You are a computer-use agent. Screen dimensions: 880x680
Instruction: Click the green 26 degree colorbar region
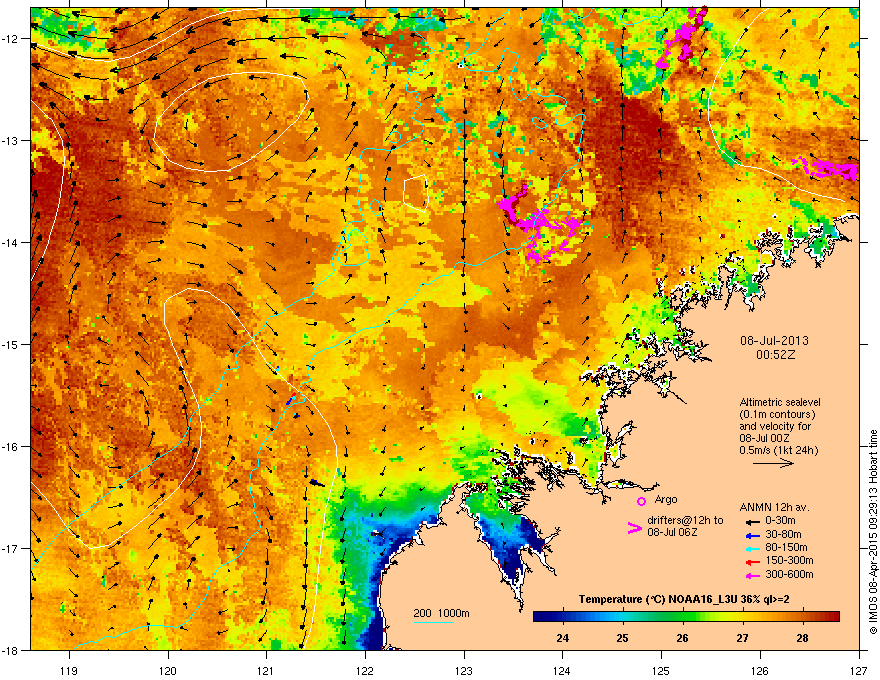point(682,617)
